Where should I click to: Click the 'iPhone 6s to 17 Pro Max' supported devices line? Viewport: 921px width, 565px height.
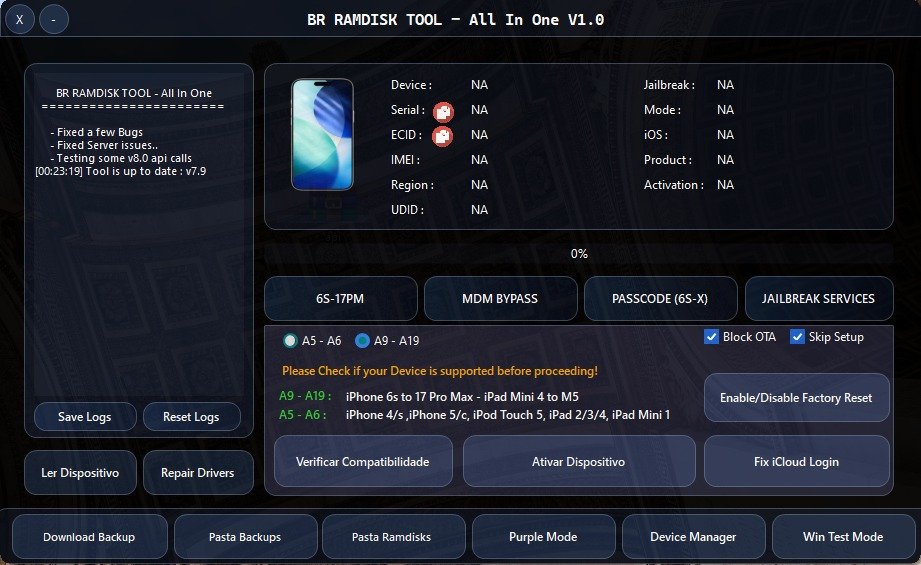pos(462,396)
